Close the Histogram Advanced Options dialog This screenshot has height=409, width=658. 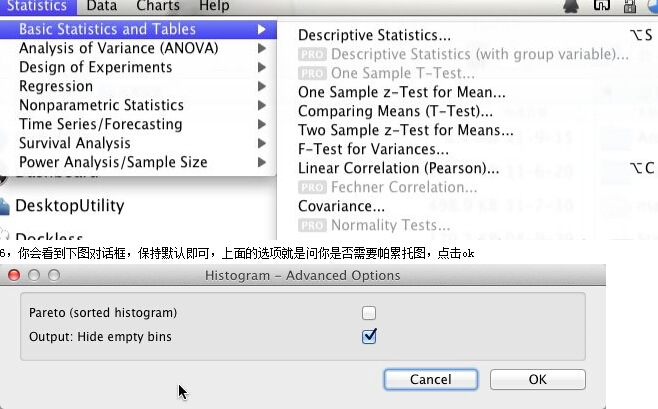pos(14,275)
